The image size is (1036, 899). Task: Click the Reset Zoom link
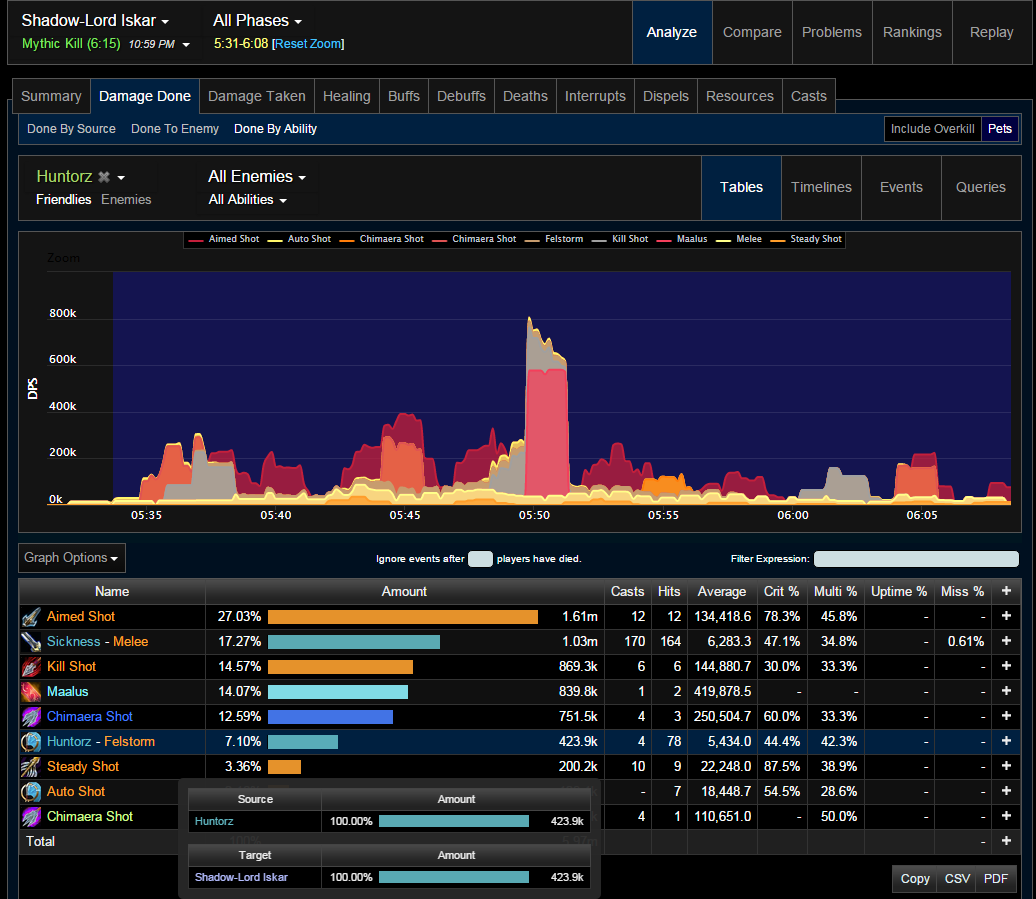[308, 44]
